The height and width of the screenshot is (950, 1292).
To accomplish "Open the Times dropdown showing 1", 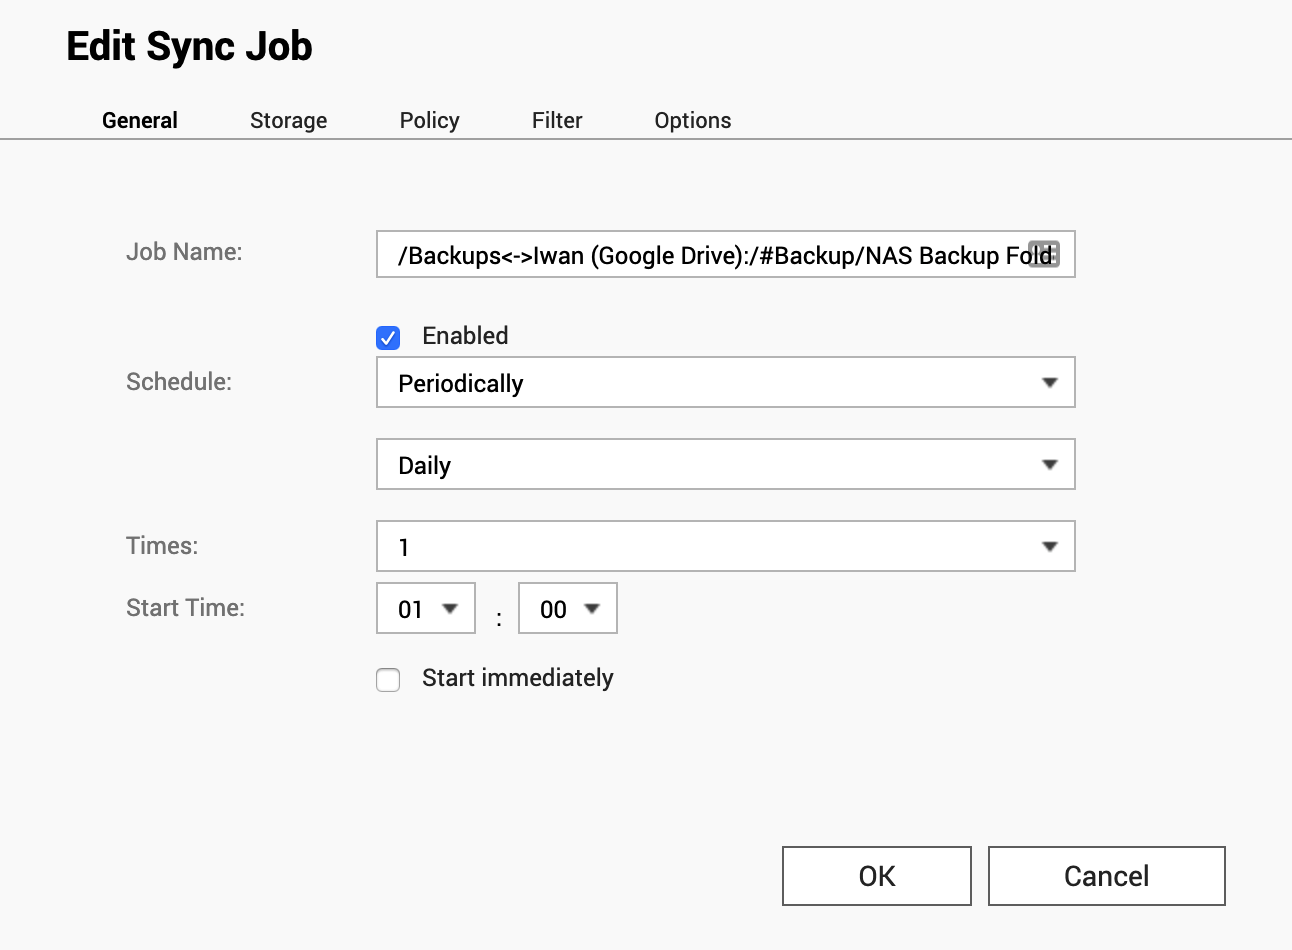I will point(725,547).
